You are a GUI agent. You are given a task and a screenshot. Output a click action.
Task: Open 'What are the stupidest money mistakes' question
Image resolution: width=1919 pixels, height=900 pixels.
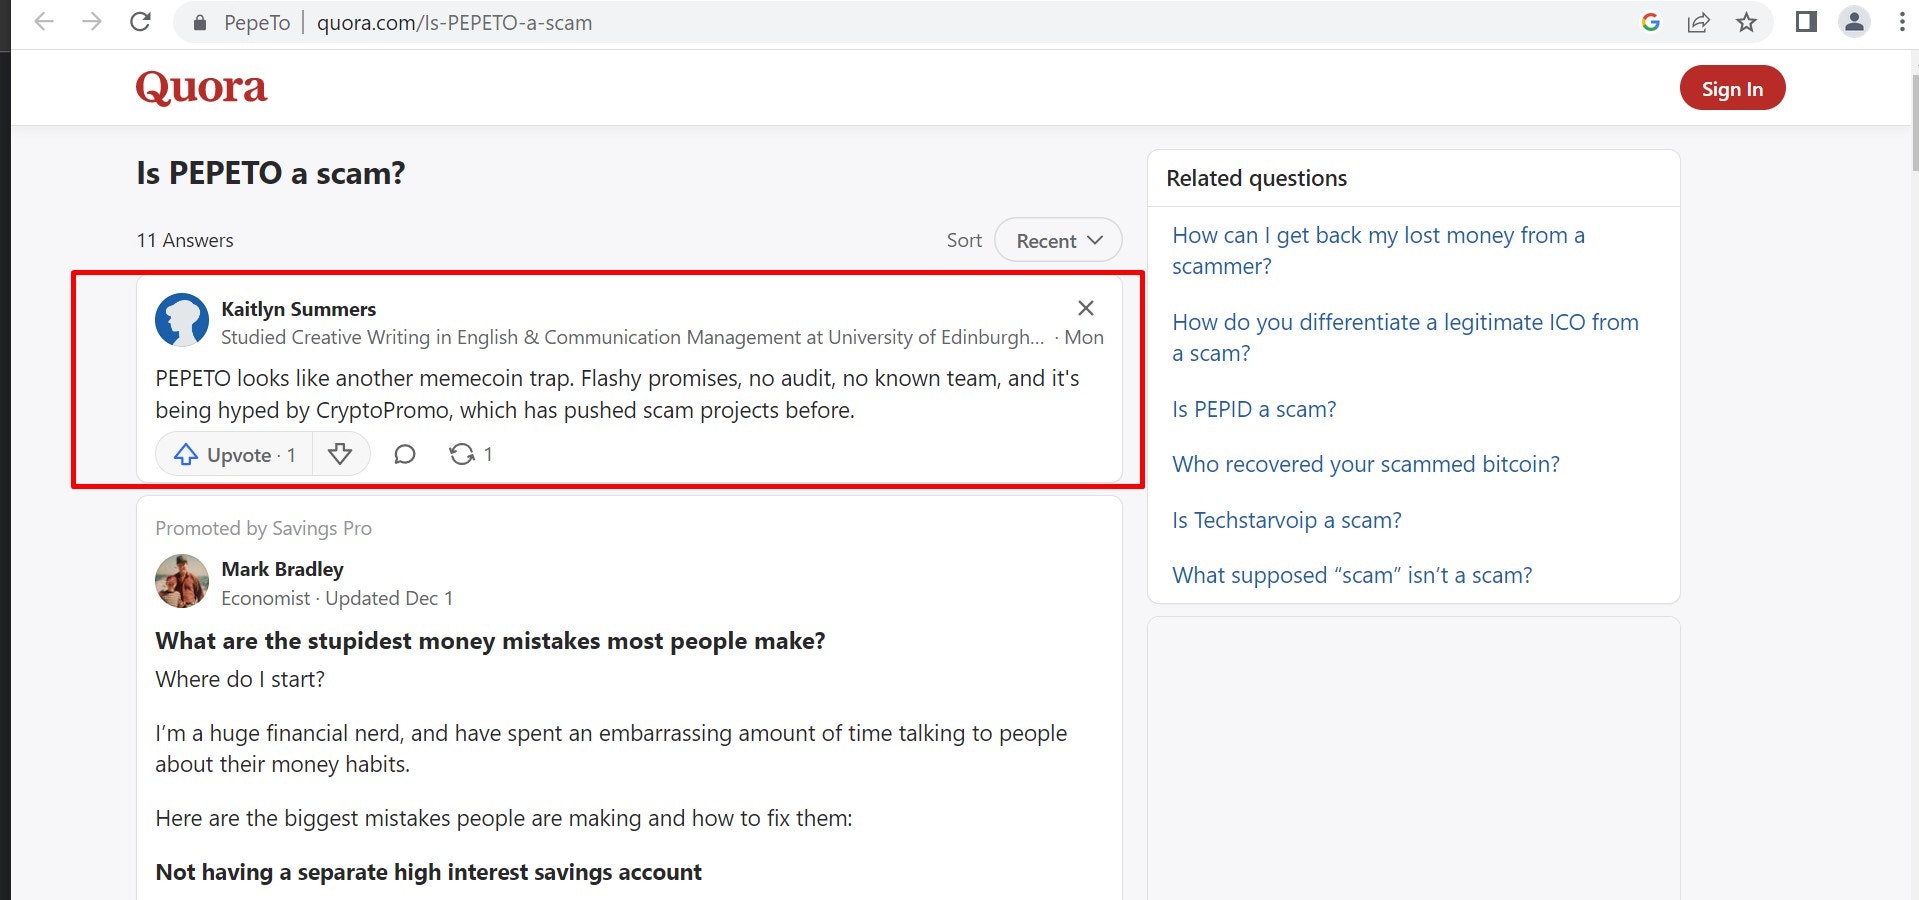click(x=490, y=641)
